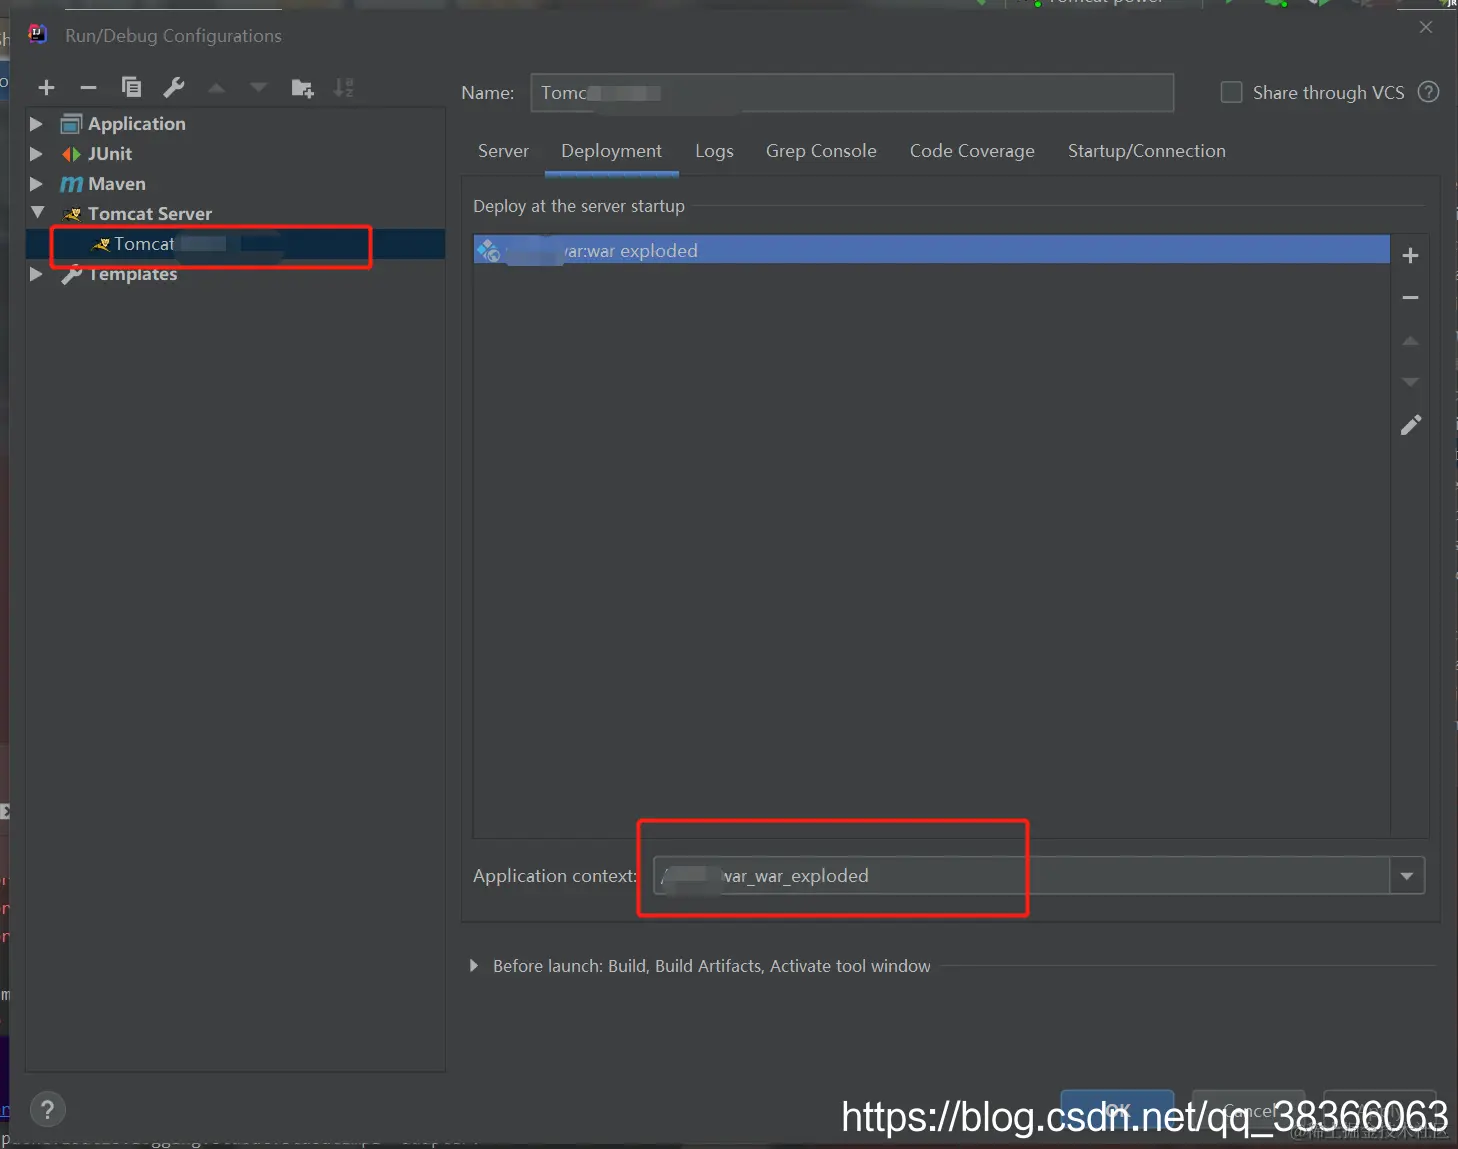Edit artifact pencil icon
This screenshot has height=1149, width=1458.
click(x=1410, y=425)
